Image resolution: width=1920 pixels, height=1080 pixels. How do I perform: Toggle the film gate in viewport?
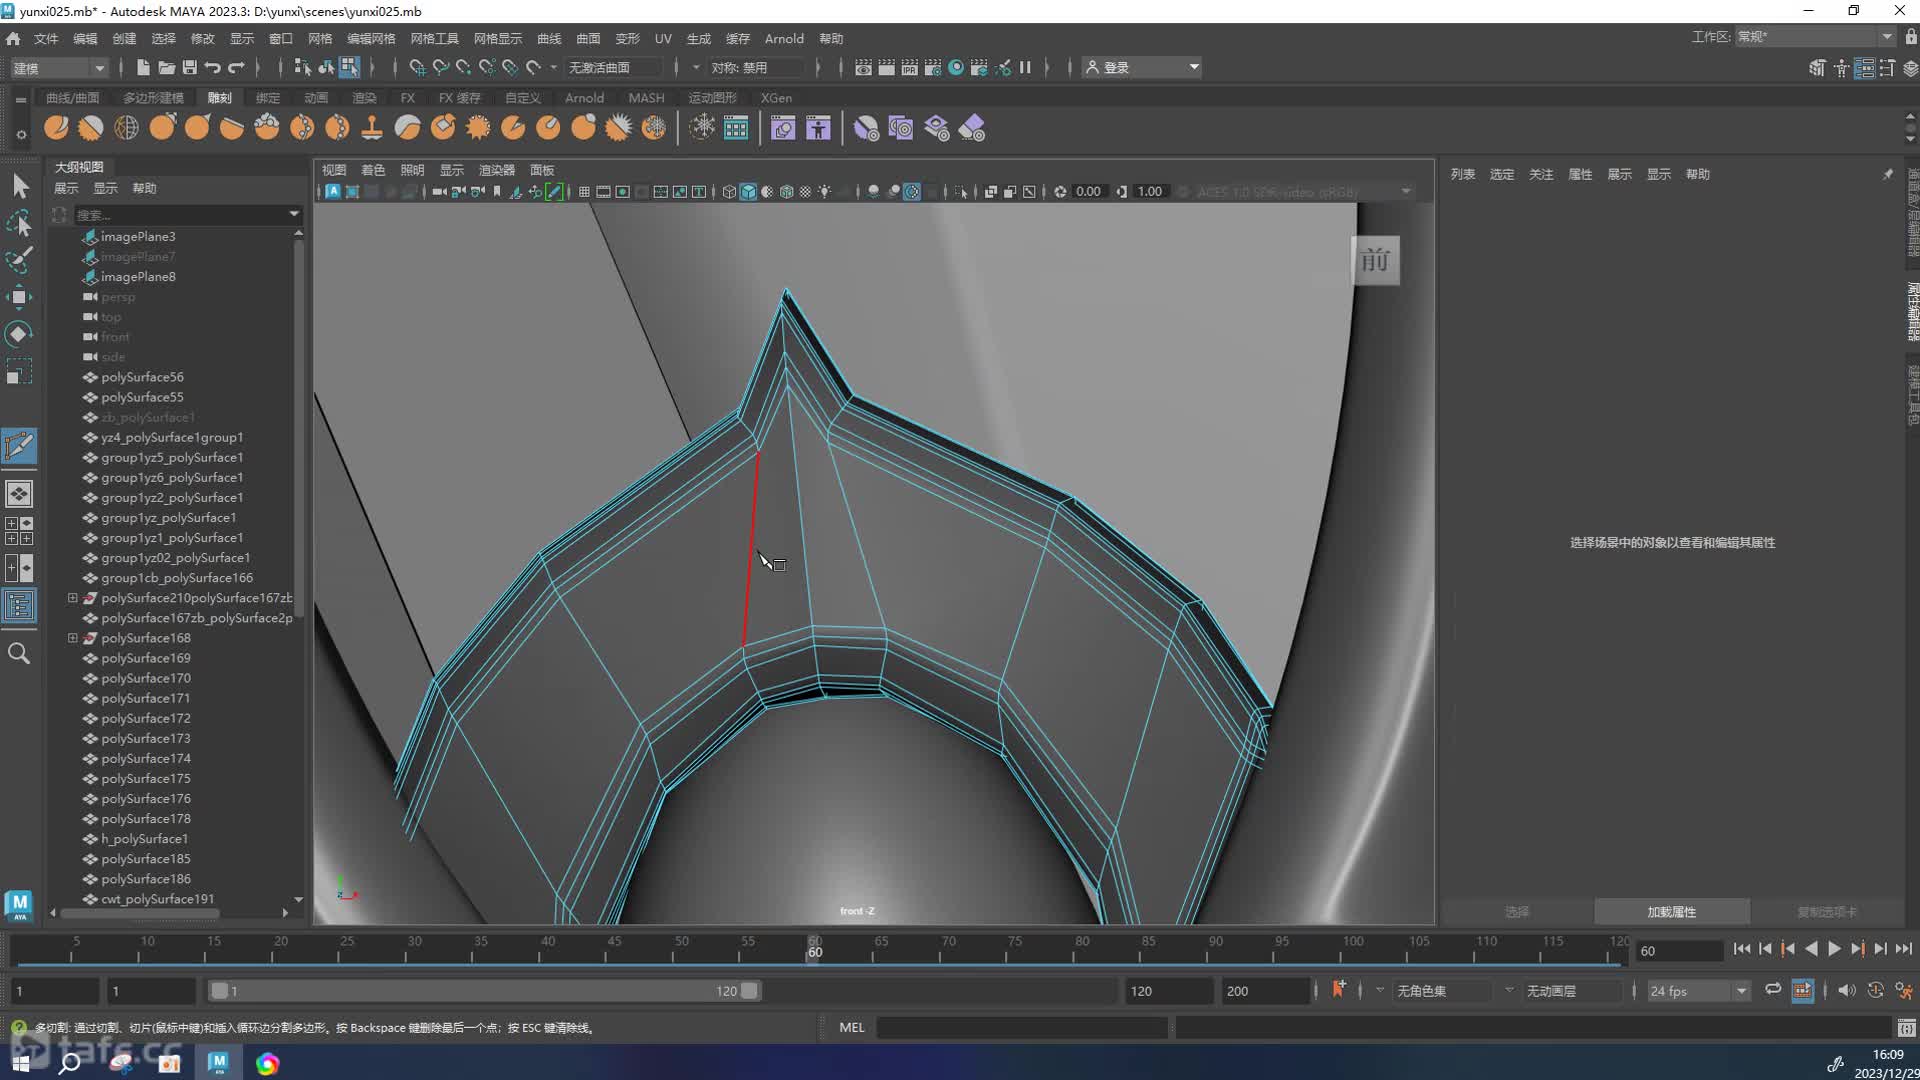point(603,192)
